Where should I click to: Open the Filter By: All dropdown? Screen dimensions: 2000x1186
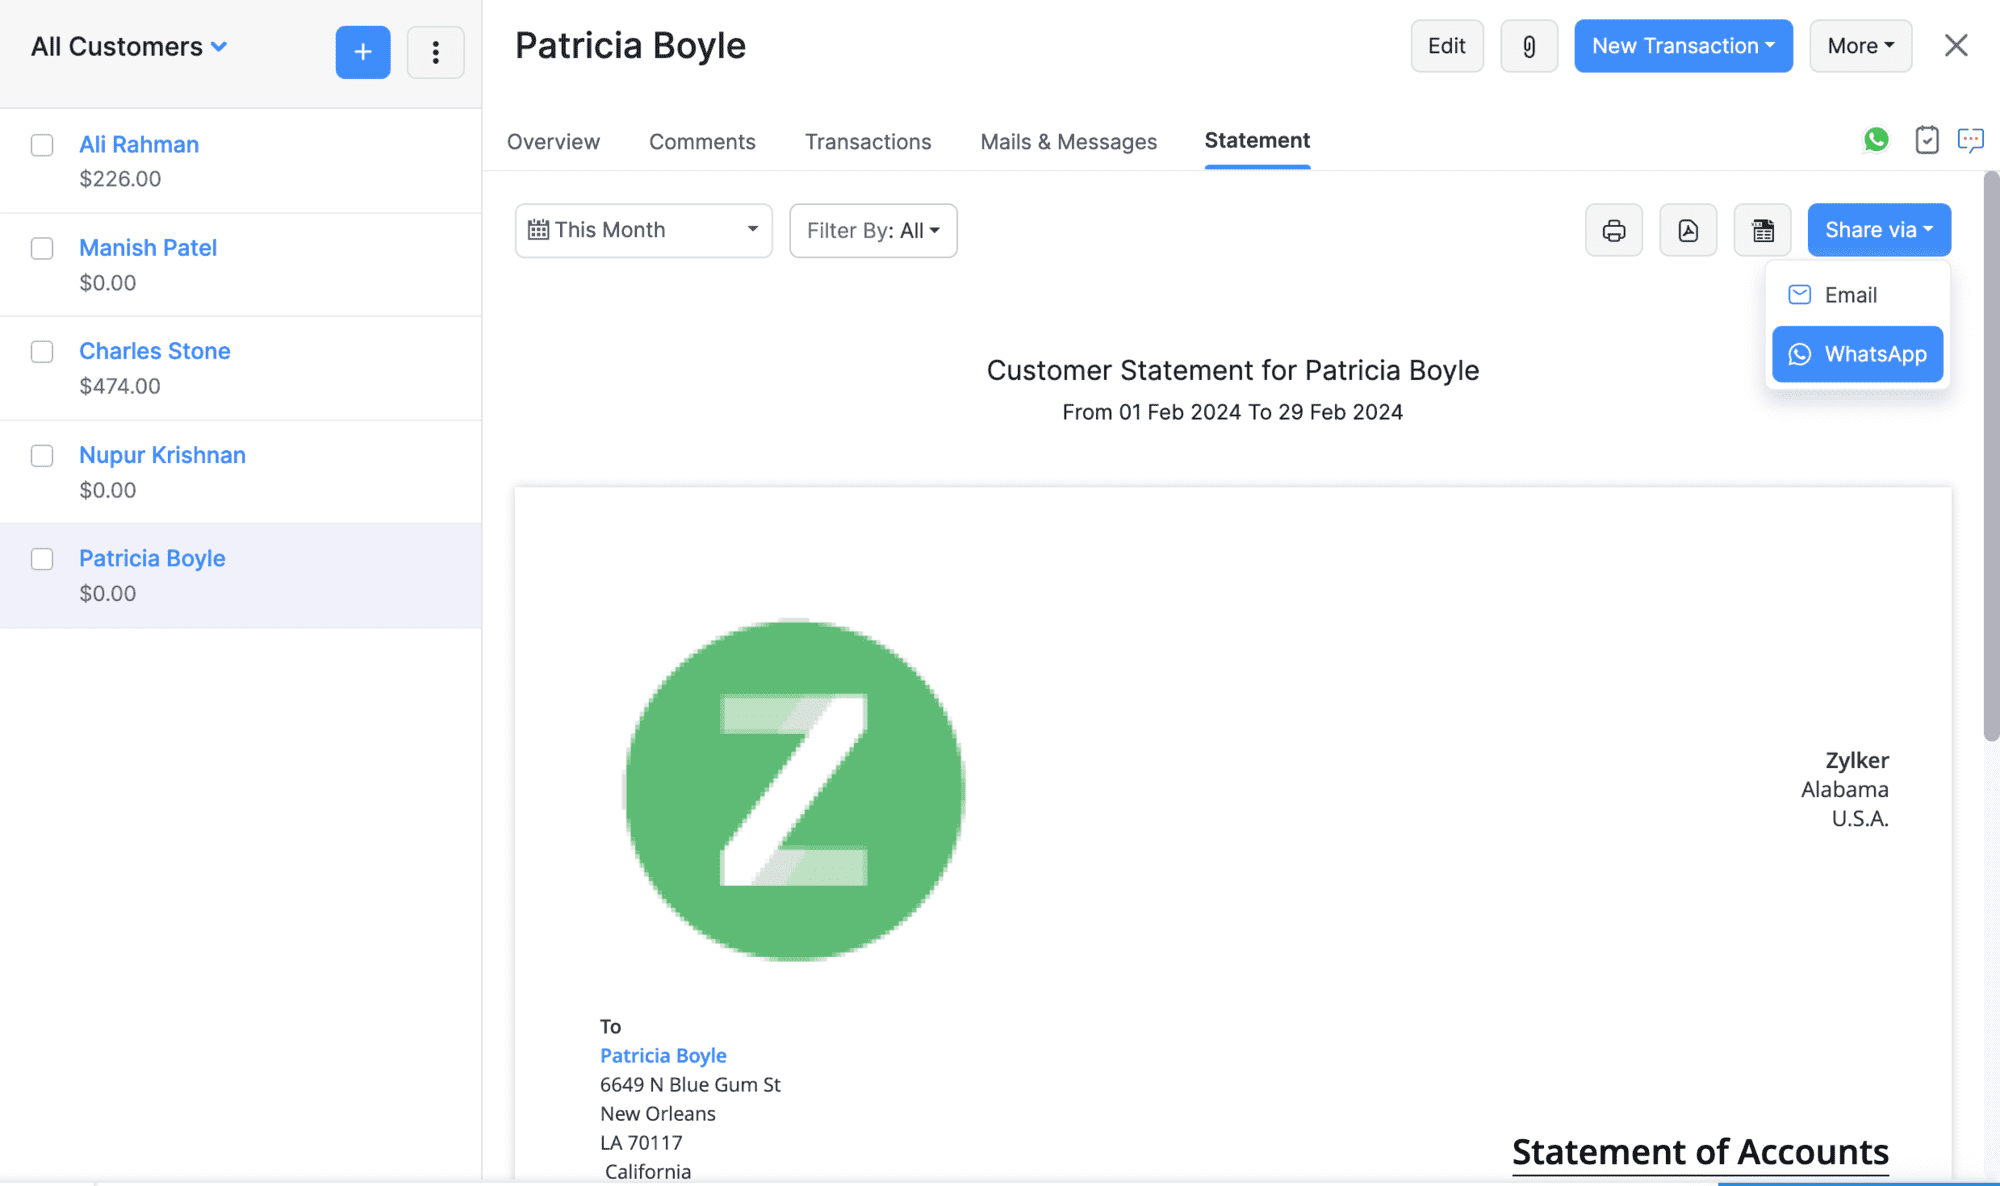point(873,231)
